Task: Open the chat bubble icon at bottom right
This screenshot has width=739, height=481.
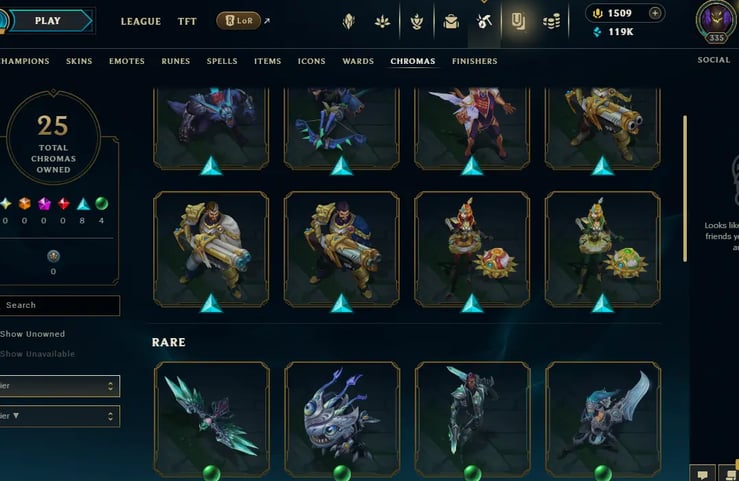Action: (x=702, y=474)
